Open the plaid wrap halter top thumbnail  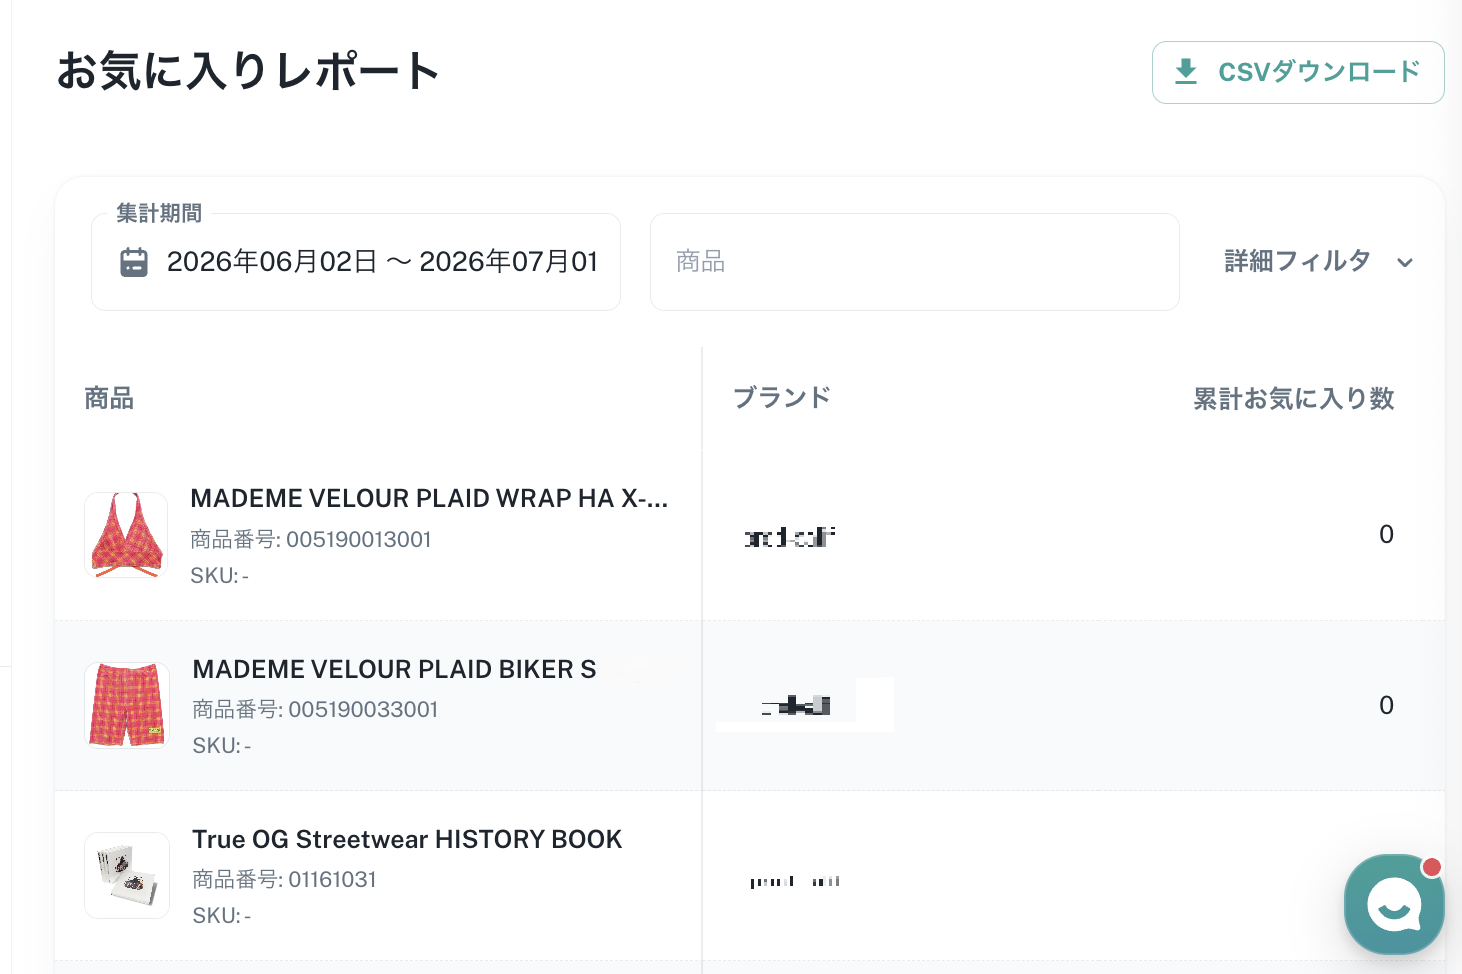126,535
